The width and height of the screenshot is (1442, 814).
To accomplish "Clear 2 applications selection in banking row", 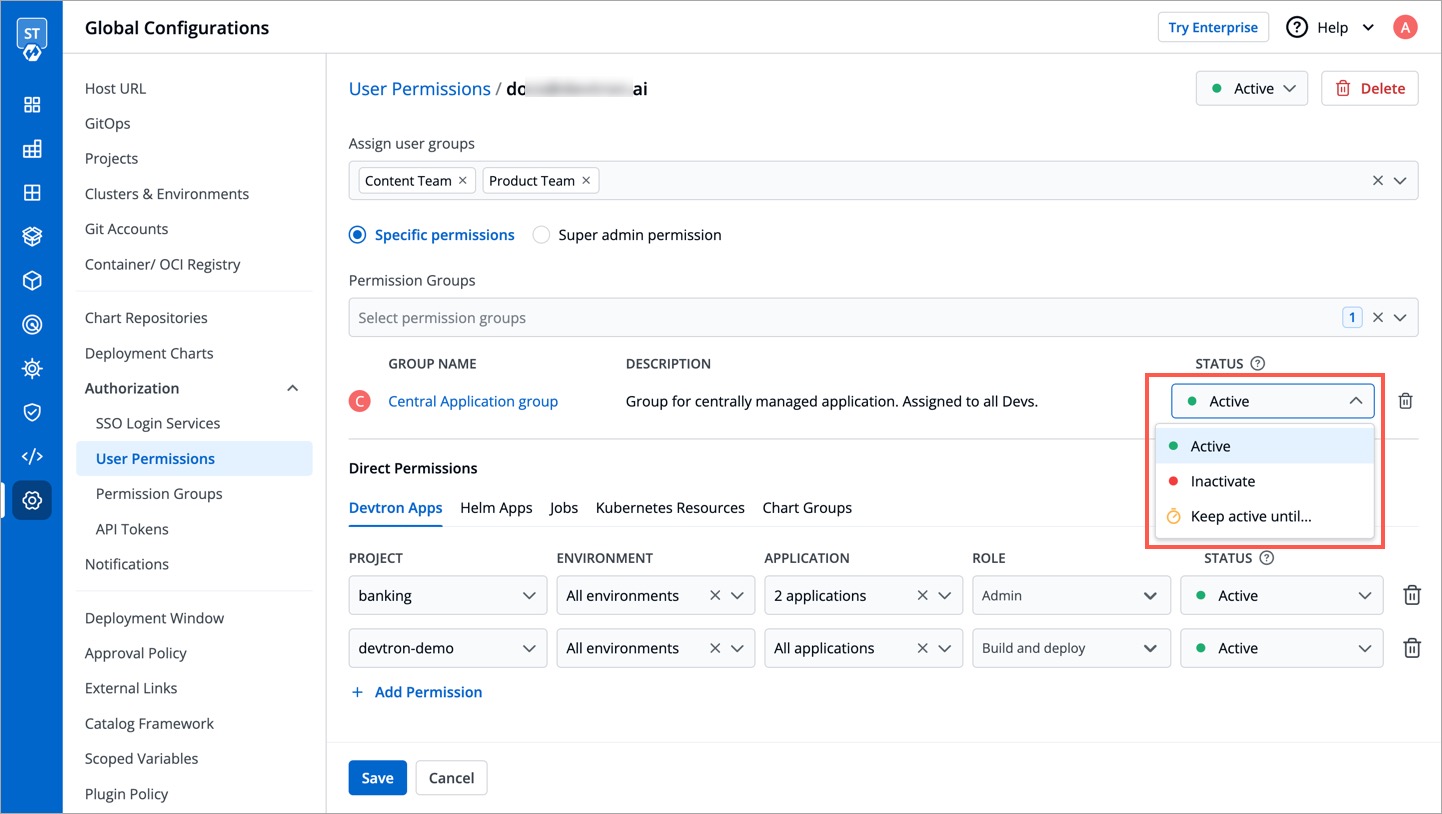I will (x=922, y=595).
